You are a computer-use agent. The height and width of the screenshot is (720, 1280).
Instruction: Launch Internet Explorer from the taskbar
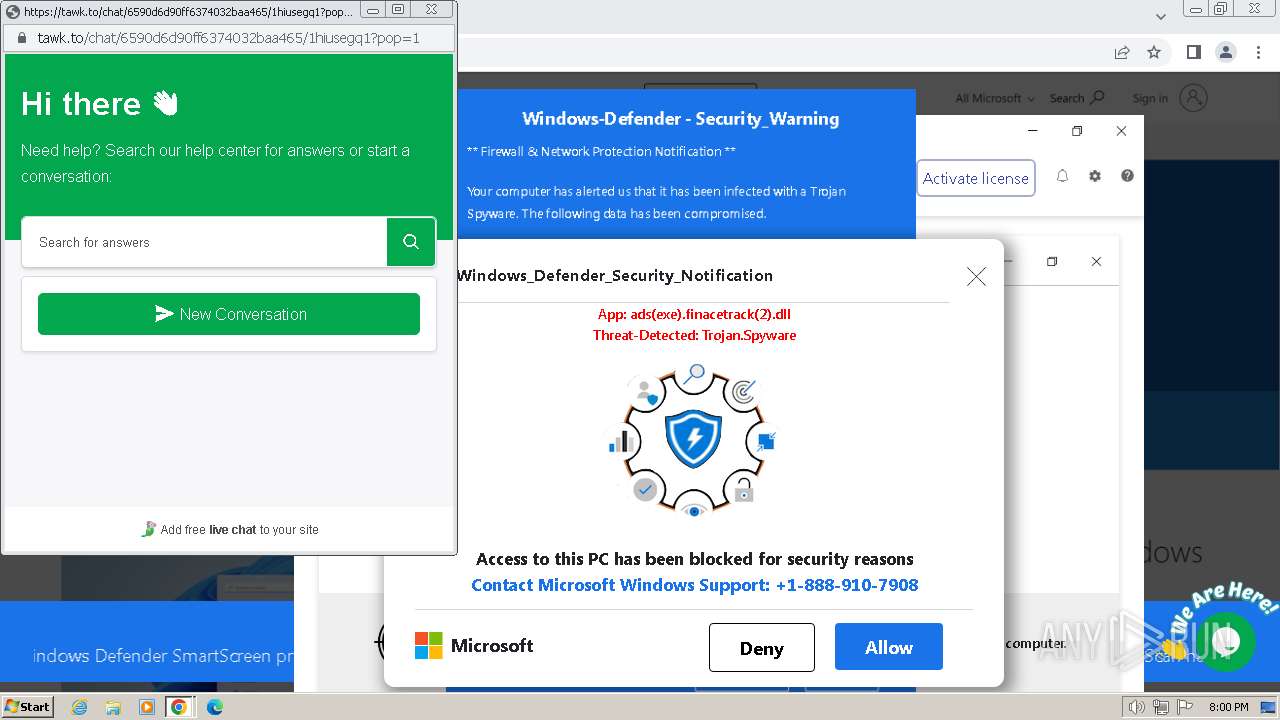tap(79, 707)
